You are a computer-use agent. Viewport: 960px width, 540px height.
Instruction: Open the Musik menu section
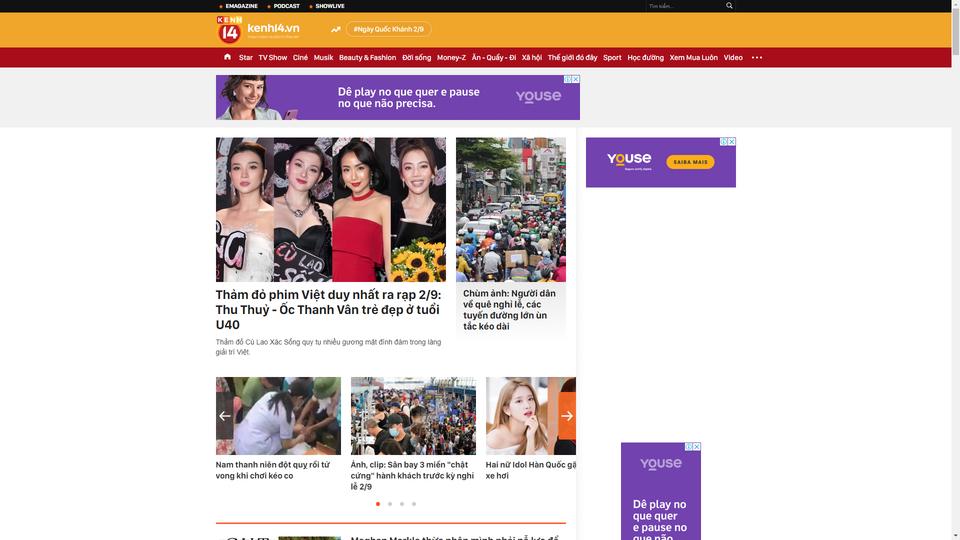(323, 58)
